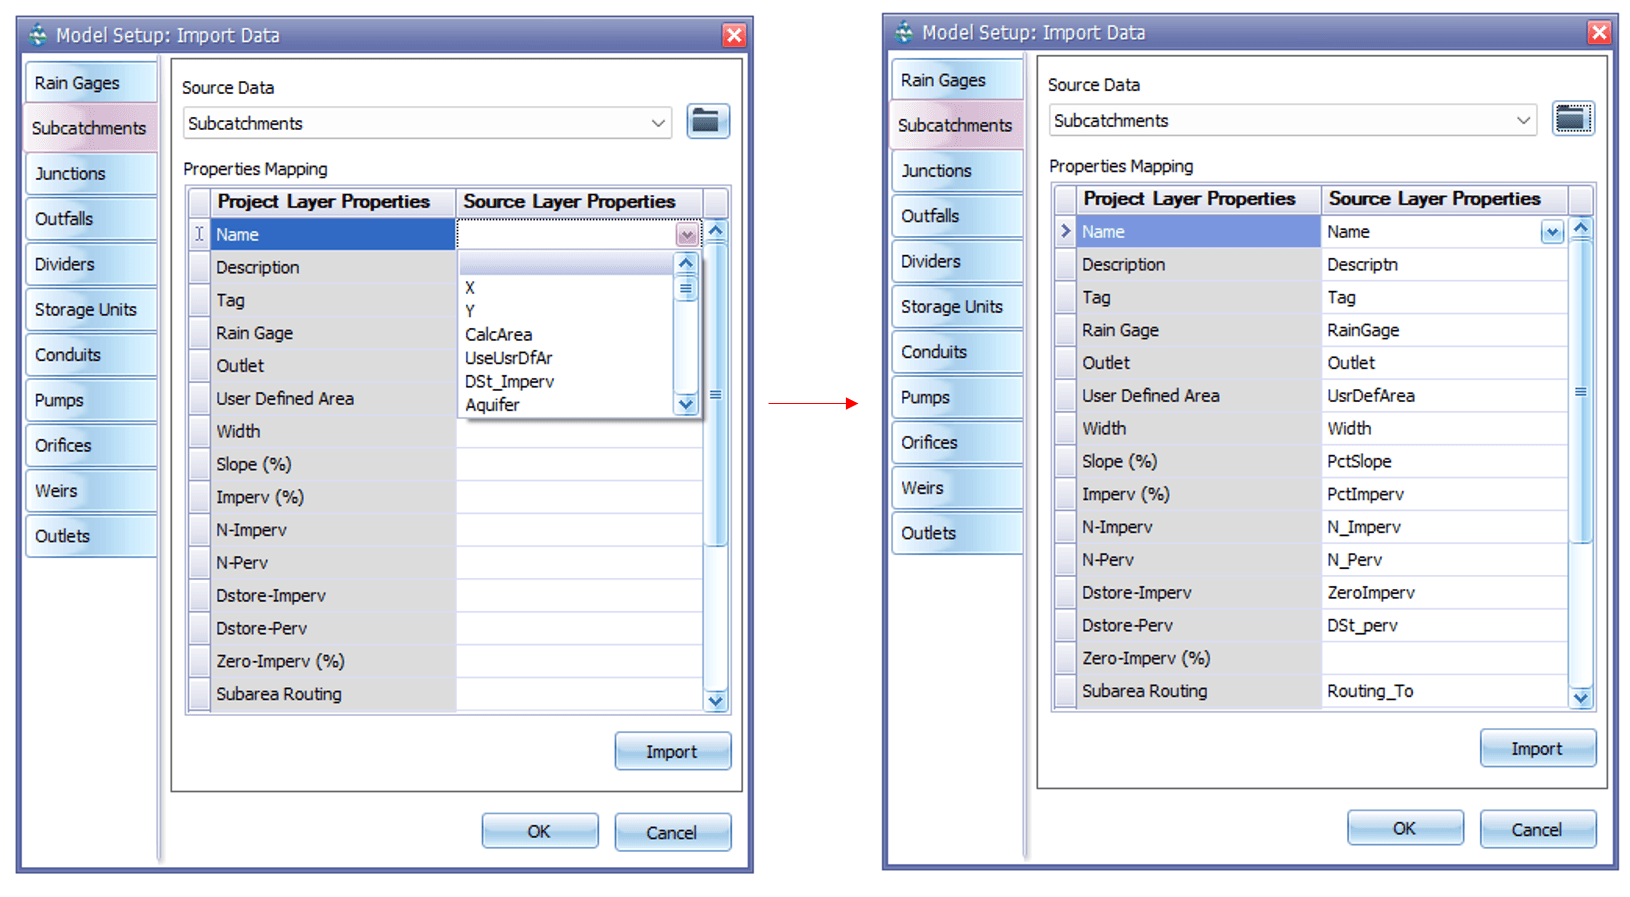Viewport: 1630px width, 897px height.
Task: Open the source data folder in left window
Action: coord(708,122)
